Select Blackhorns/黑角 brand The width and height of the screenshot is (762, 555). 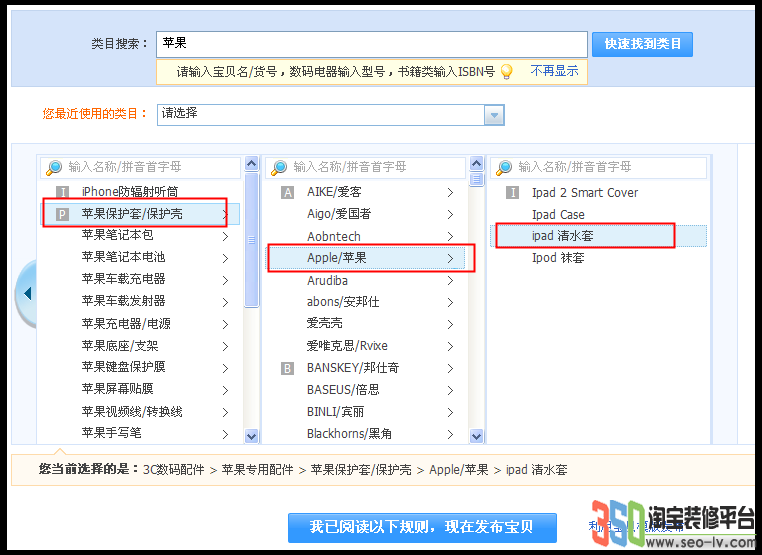349,434
